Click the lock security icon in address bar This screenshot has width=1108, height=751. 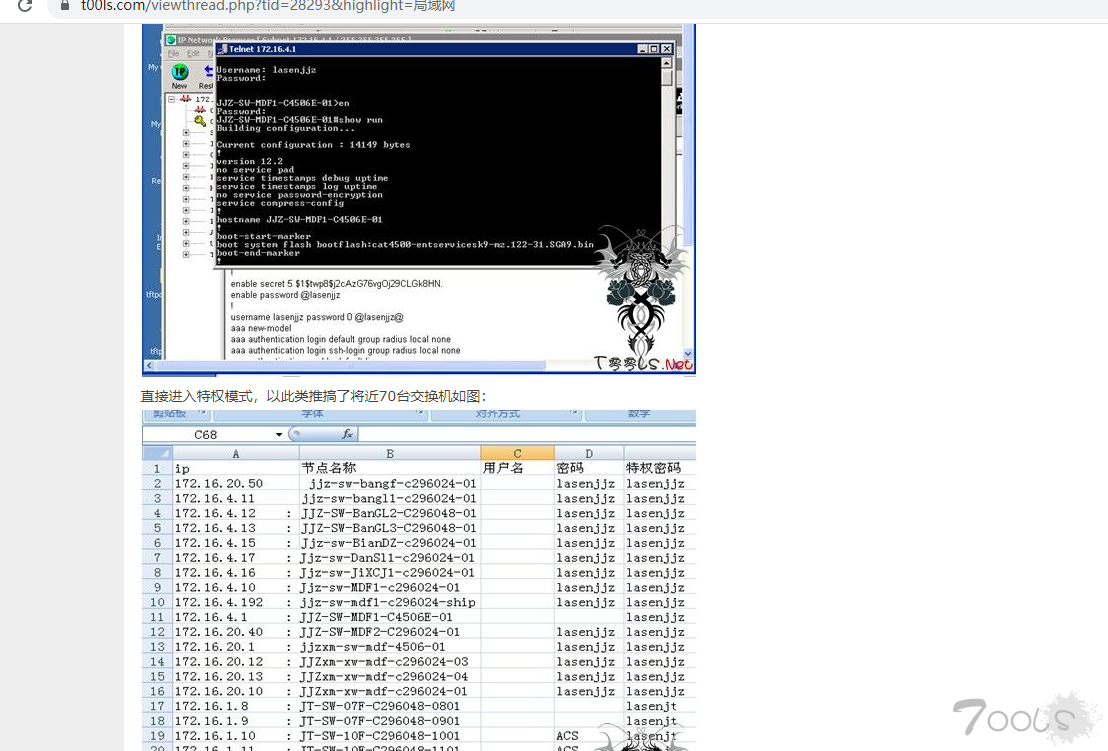[x=64, y=6]
